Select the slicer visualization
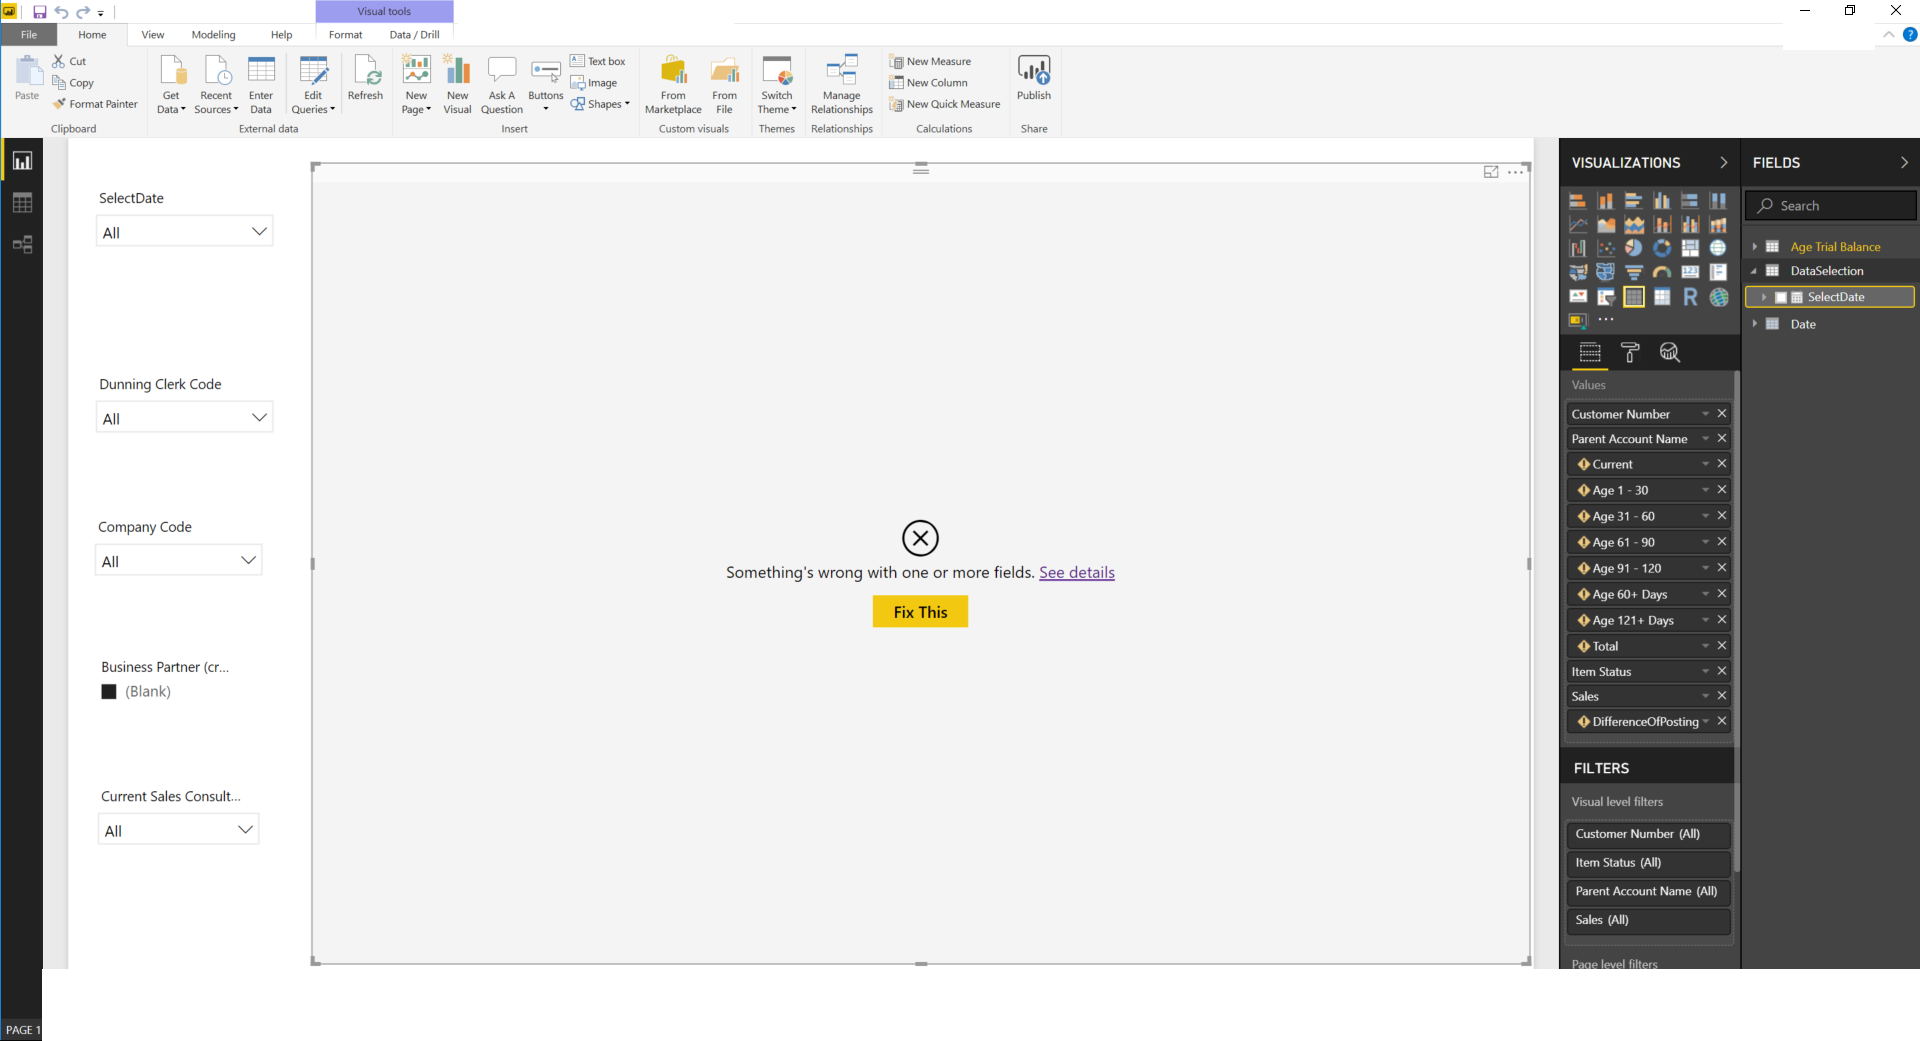The height and width of the screenshot is (1041, 1920). [1606, 297]
